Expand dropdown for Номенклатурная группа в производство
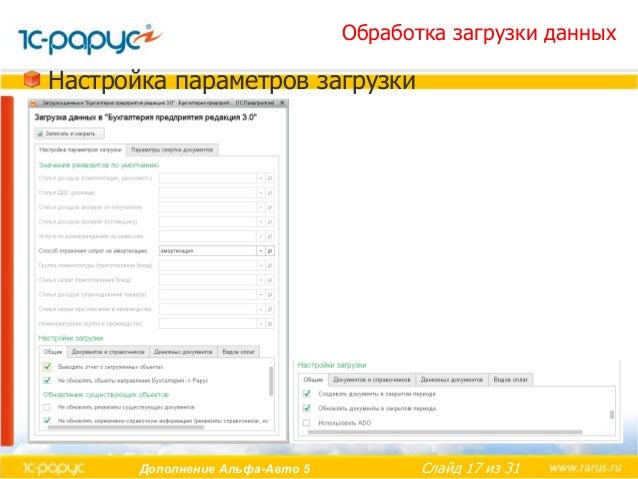The width and height of the screenshot is (638, 479). tap(261, 324)
